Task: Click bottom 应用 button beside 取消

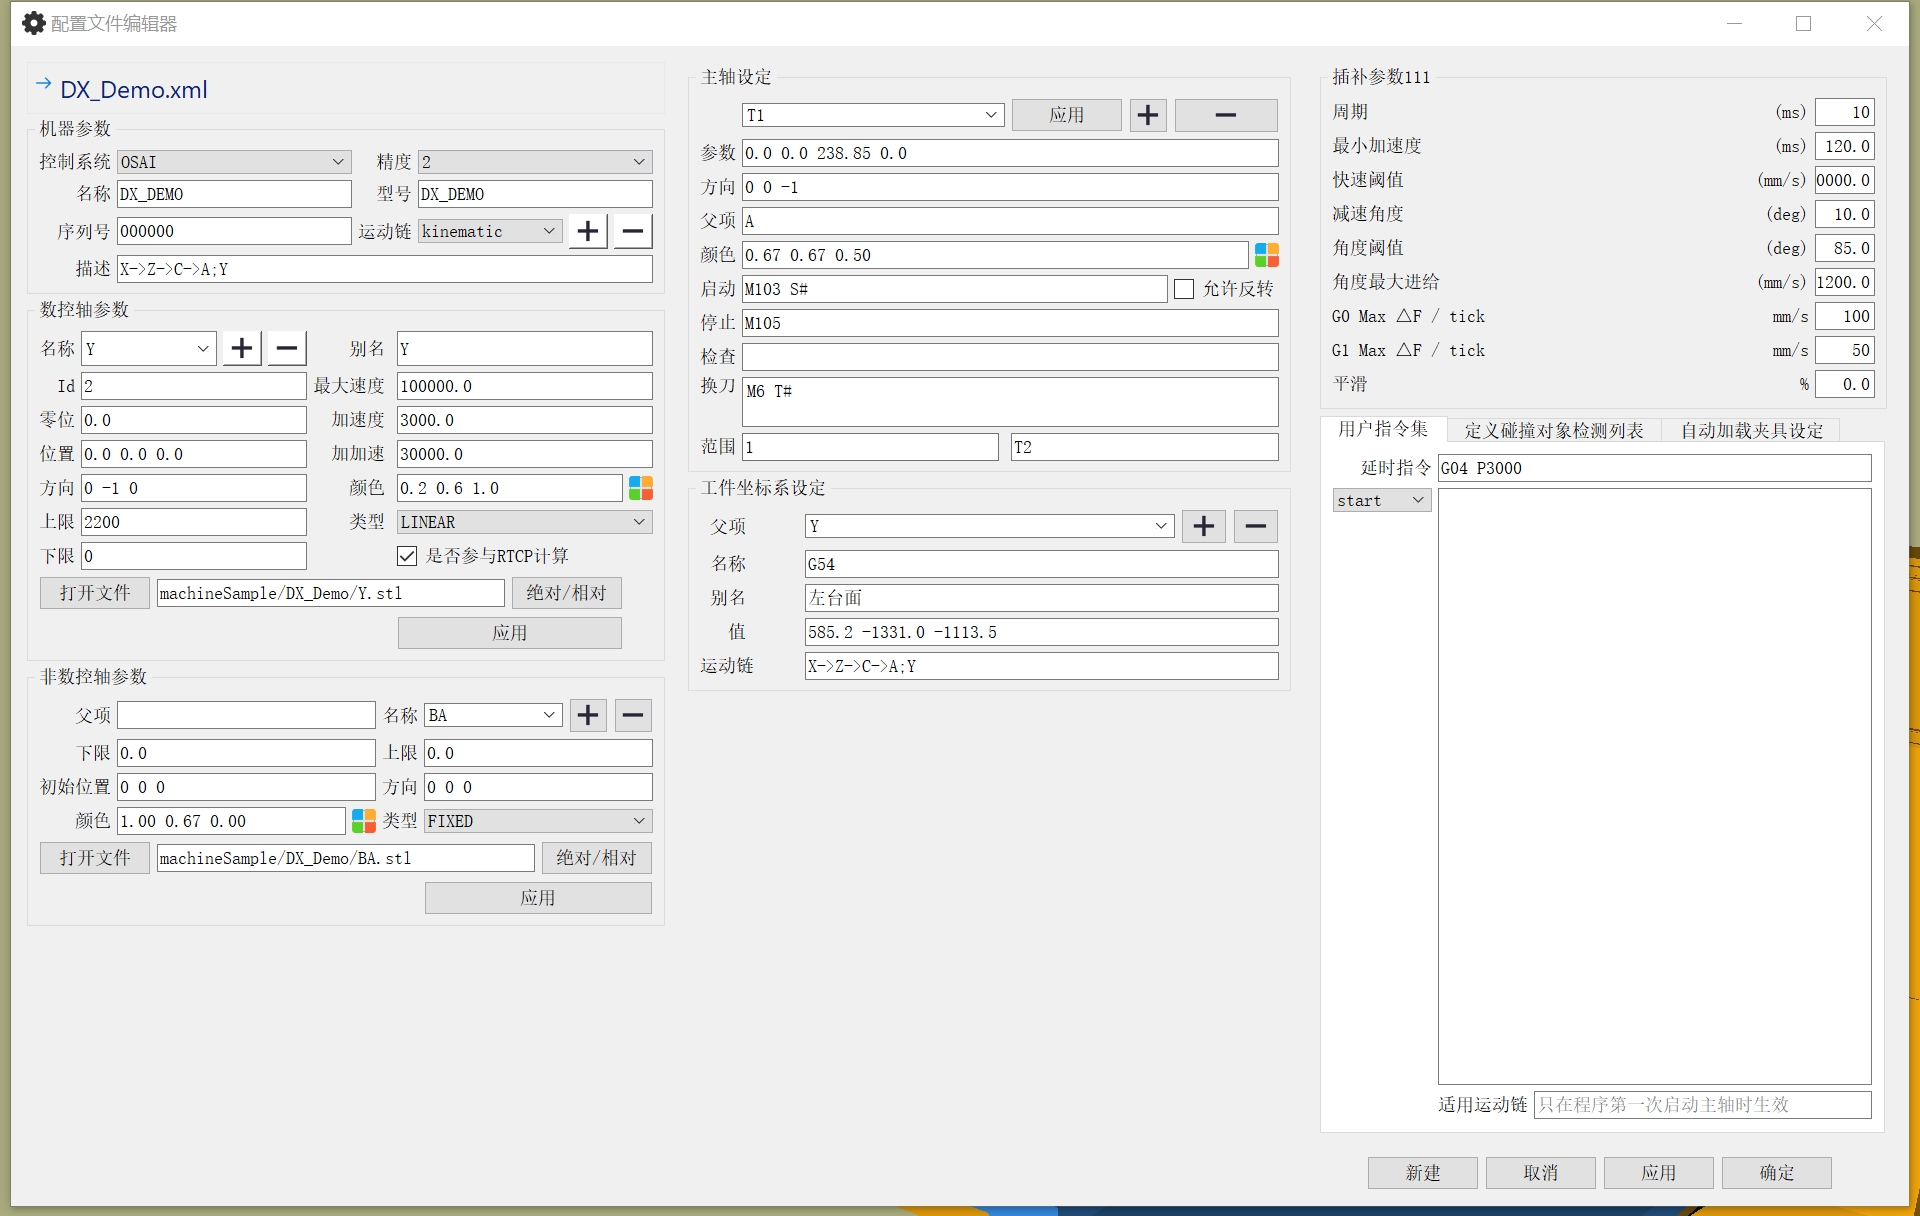Action: click(x=1659, y=1173)
